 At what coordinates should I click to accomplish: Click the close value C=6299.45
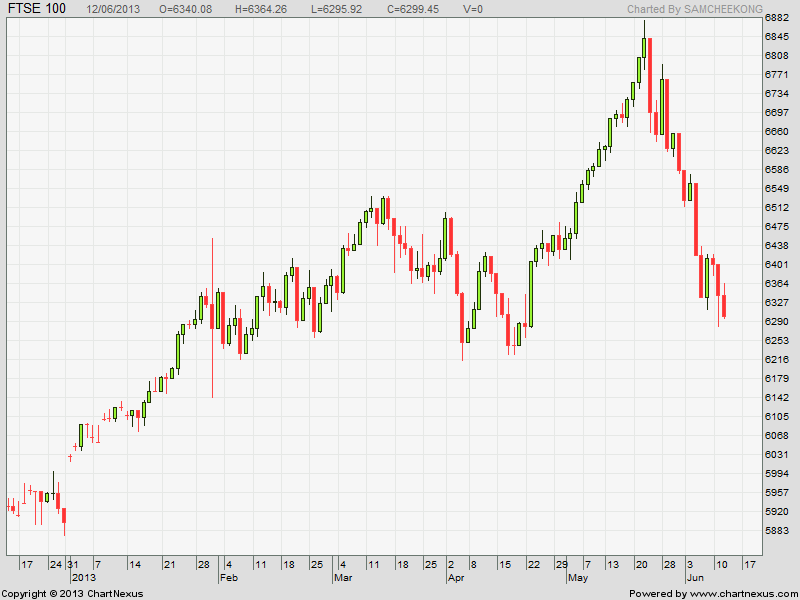(x=413, y=9)
